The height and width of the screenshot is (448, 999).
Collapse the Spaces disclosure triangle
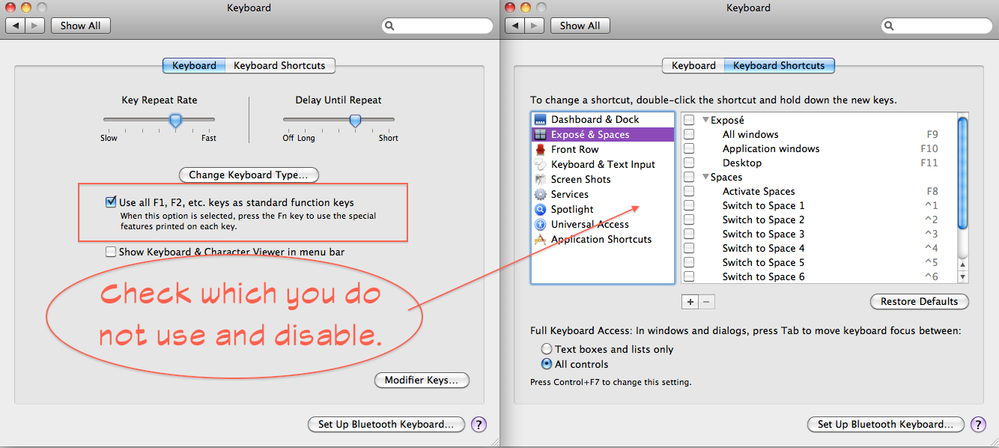(705, 177)
